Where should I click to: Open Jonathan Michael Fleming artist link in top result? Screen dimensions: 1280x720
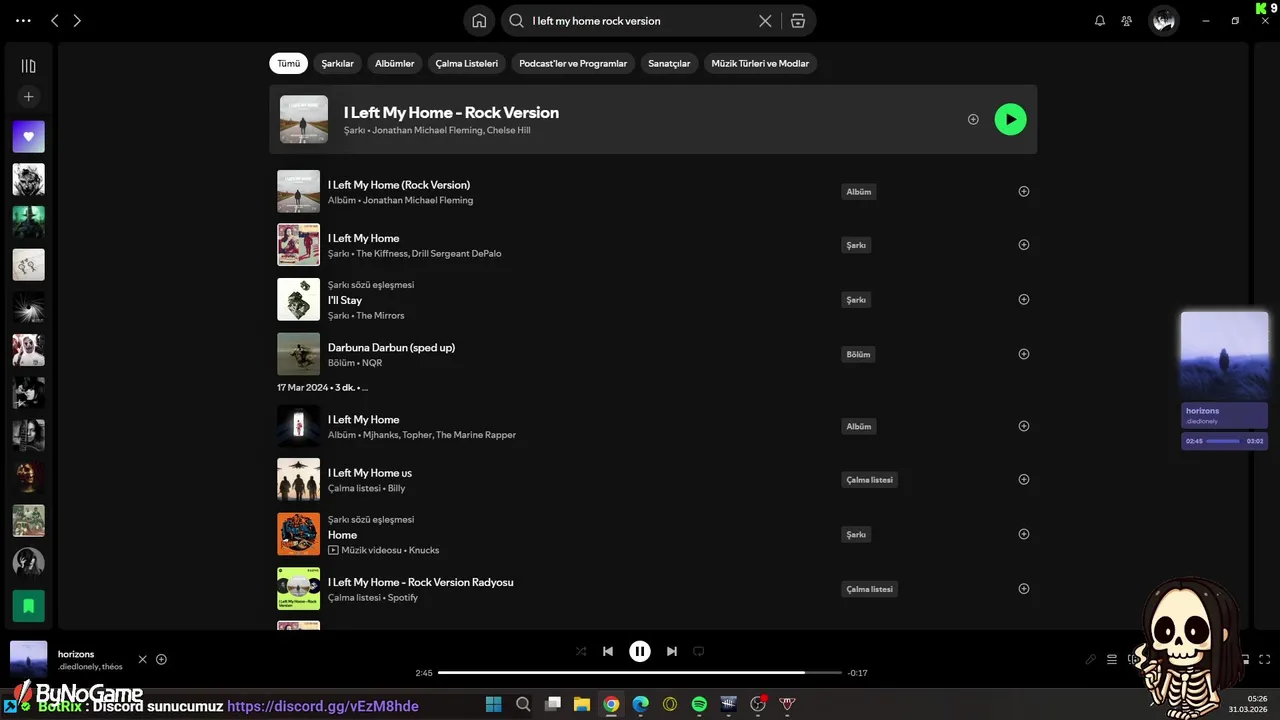[428, 130]
